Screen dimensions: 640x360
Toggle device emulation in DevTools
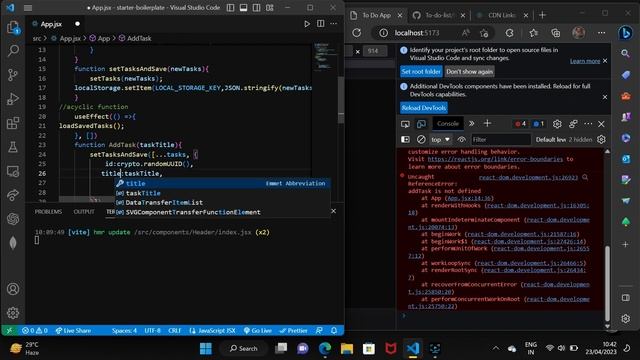pos(421,124)
